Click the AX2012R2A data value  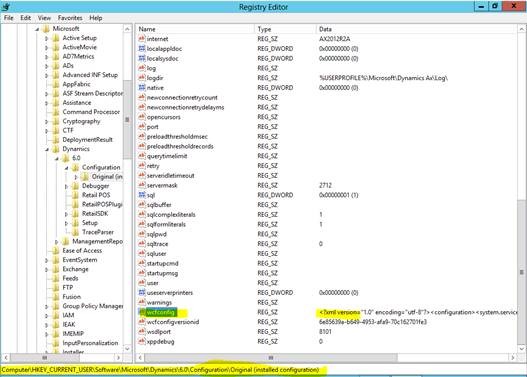click(x=334, y=39)
